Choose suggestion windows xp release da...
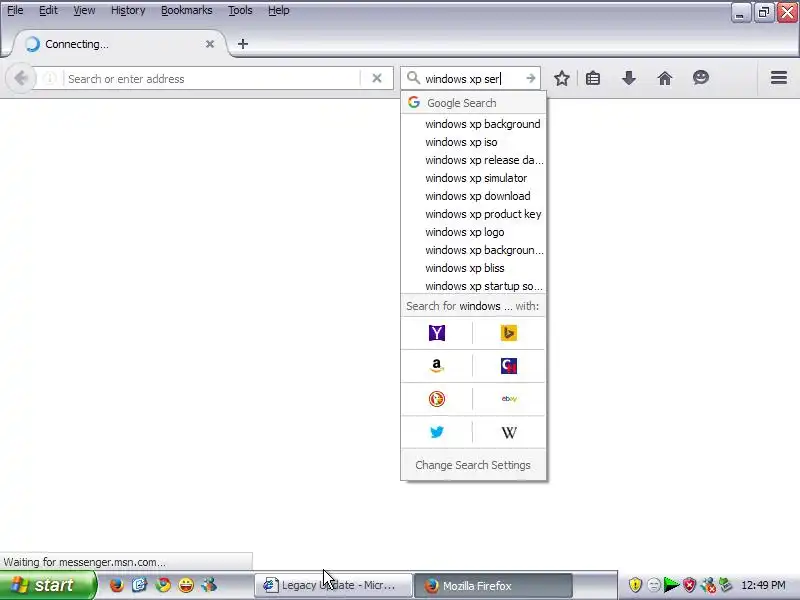800x600 pixels. (x=473, y=160)
